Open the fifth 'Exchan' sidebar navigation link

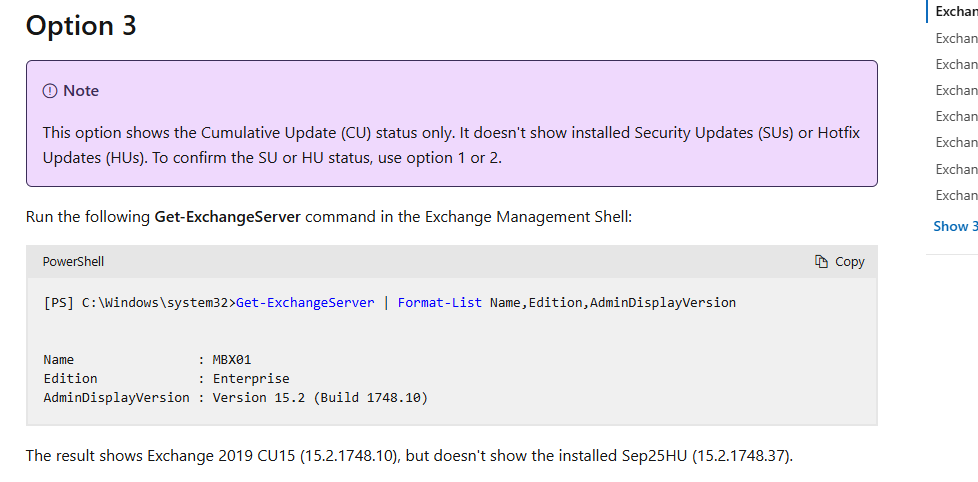956,116
